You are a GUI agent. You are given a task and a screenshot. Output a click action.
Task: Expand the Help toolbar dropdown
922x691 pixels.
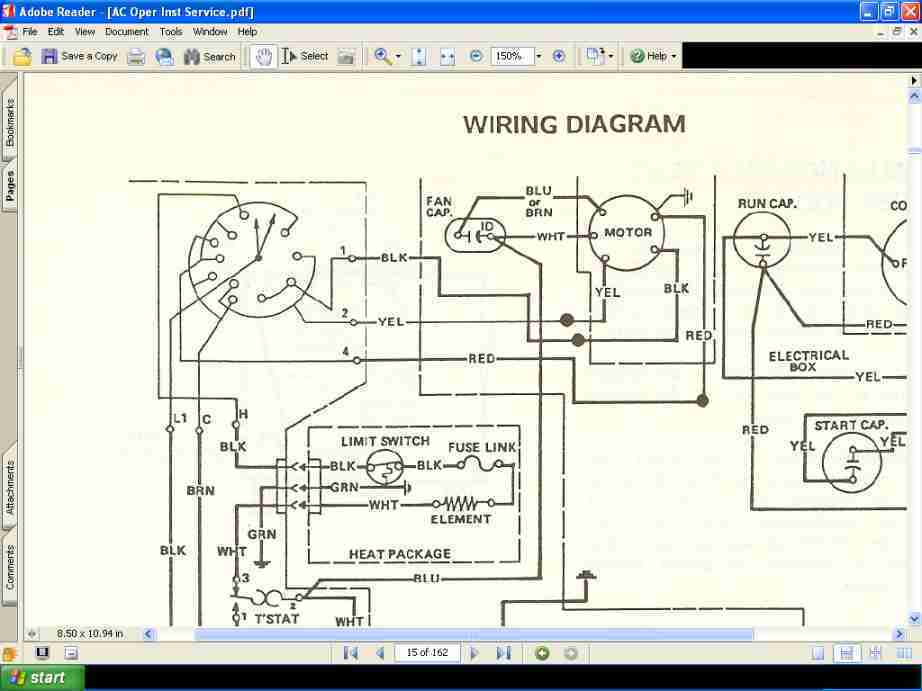click(x=674, y=57)
